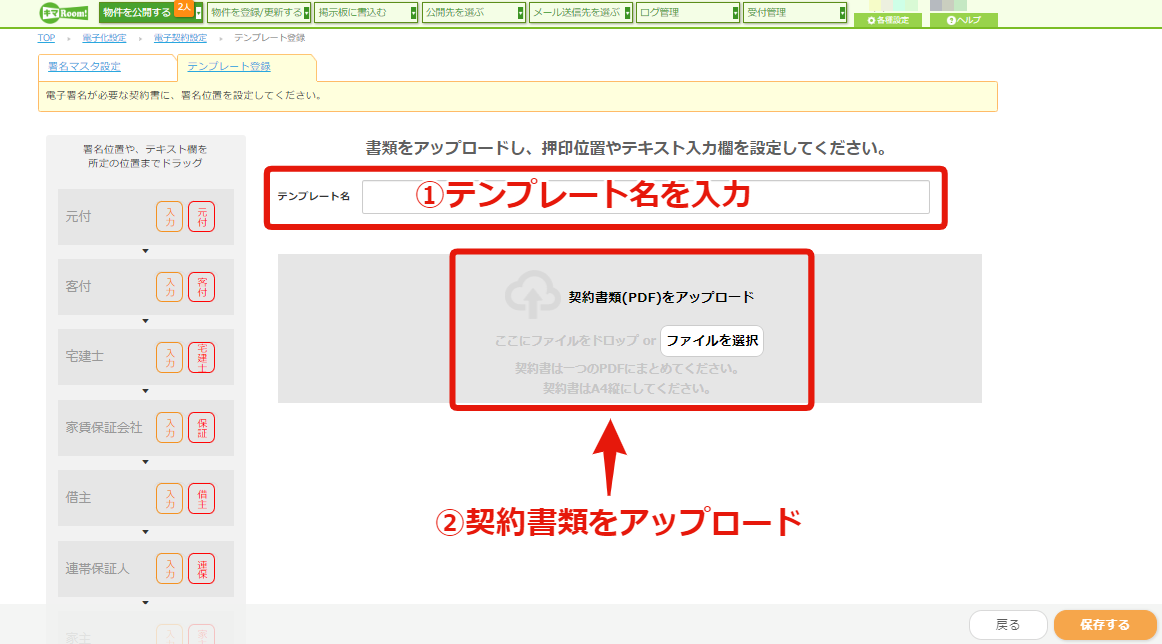Open ログ管理 dropdown menu

[x=688, y=13]
